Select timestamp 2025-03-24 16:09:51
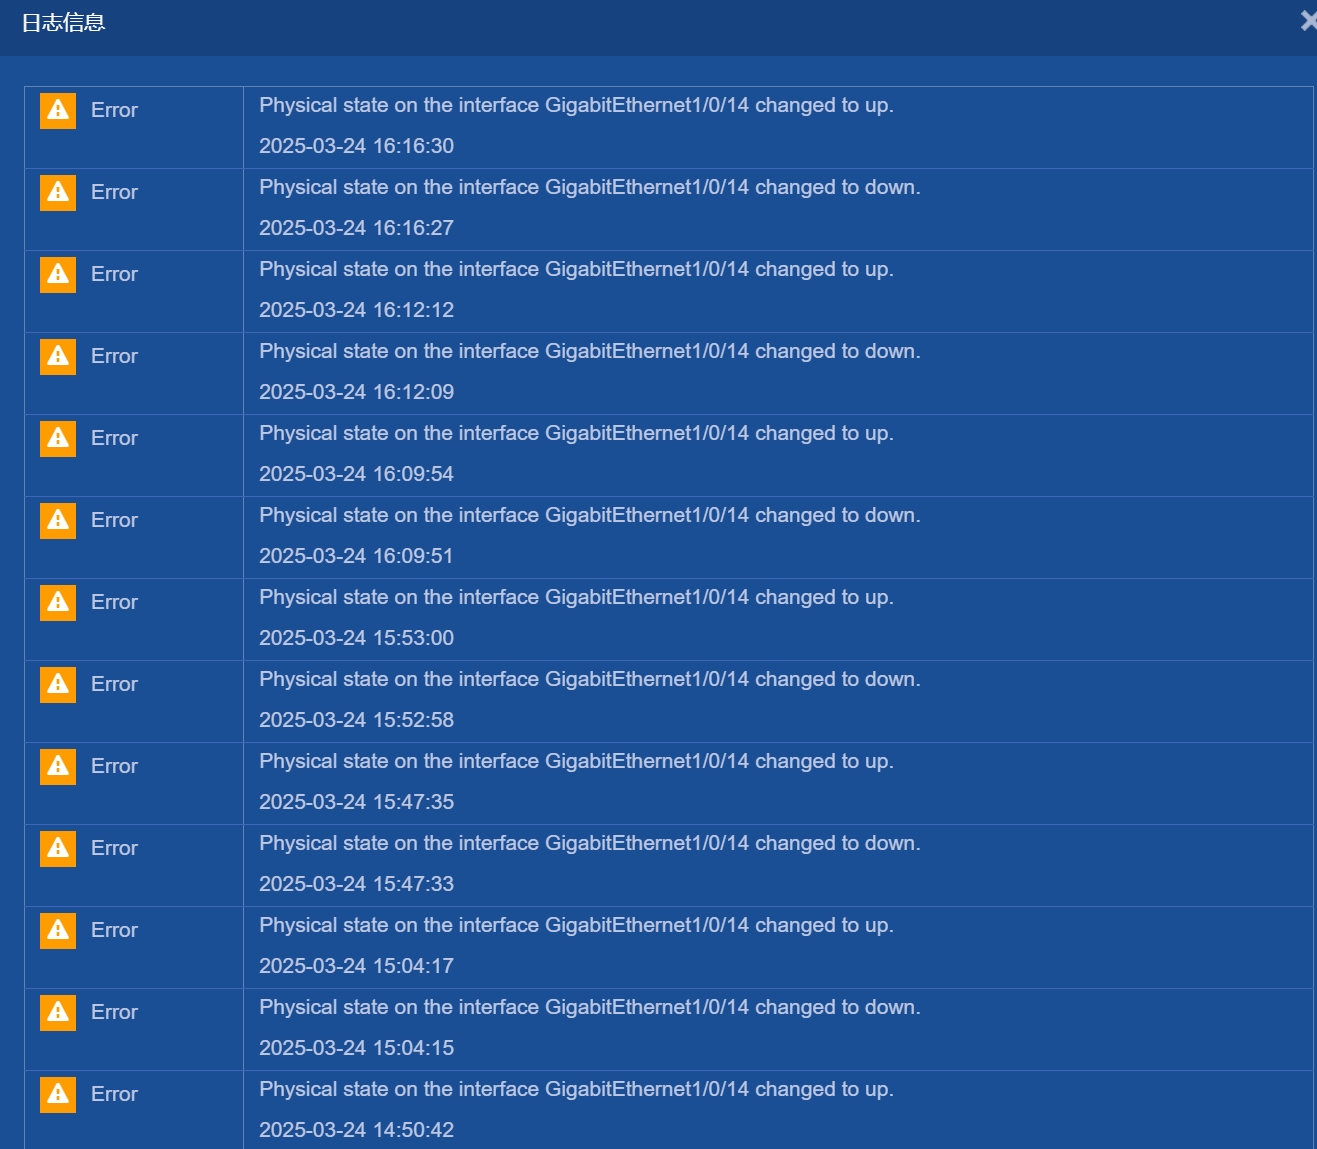 (x=356, y=556)
